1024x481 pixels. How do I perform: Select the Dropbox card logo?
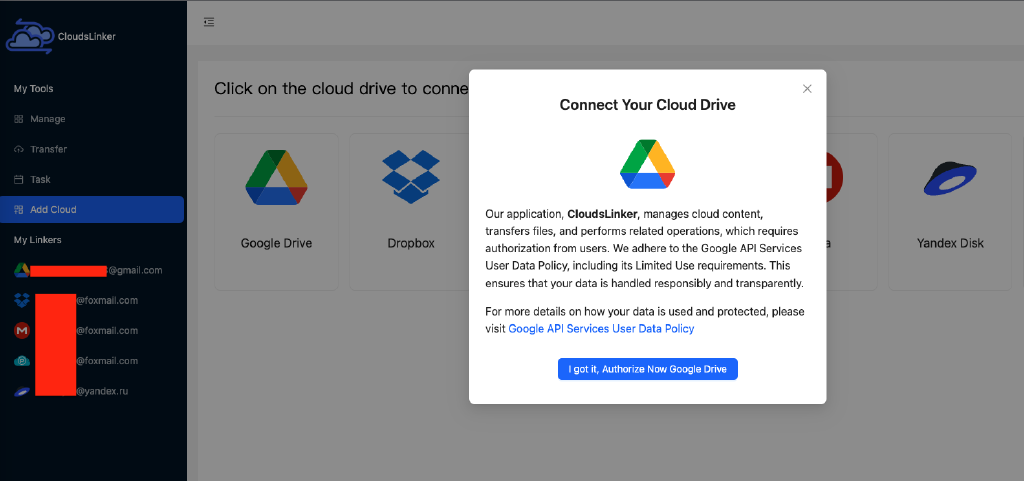click(x=411, y=176)
